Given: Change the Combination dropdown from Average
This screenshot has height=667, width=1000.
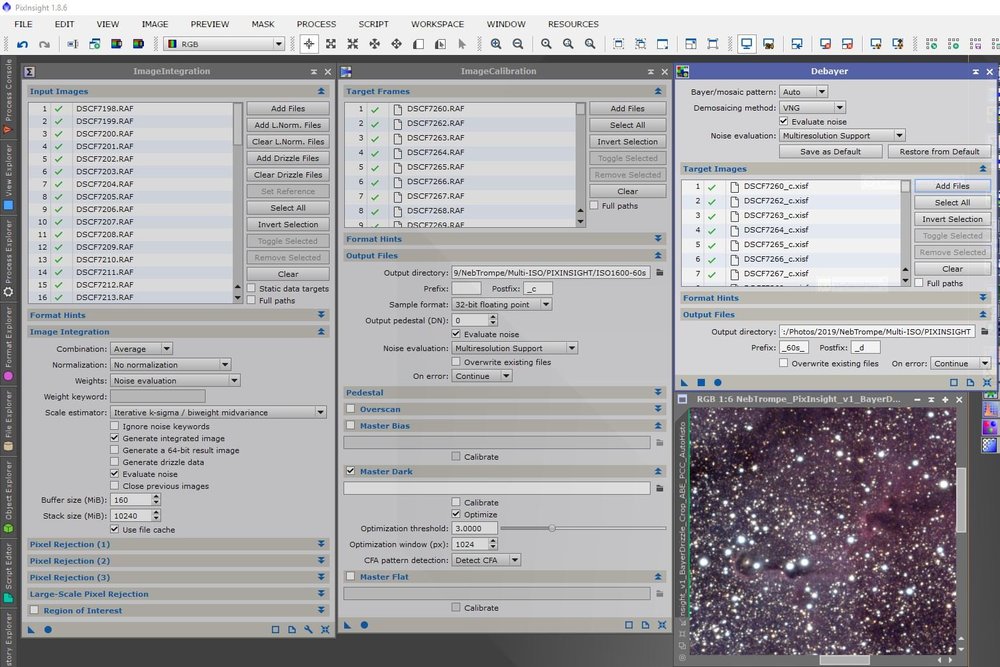Looking at the screenshot, I should tap(141, 348).
